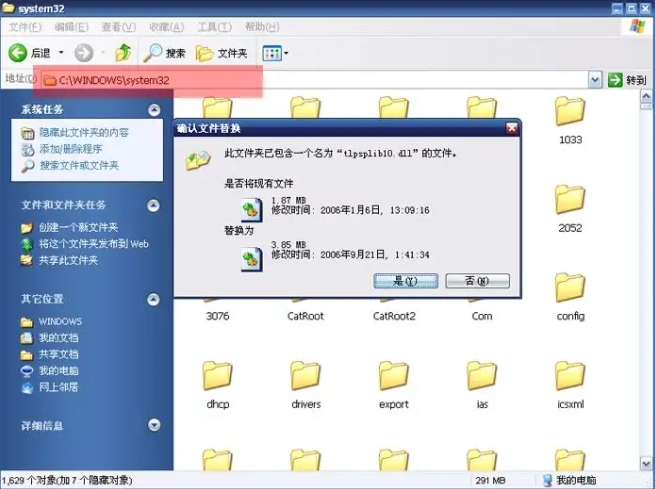Image resolution: width=655 pixels, height=489 pixels.
Task: Click scrollbar down arrow in file list
Action: click(x=646, y=464)
